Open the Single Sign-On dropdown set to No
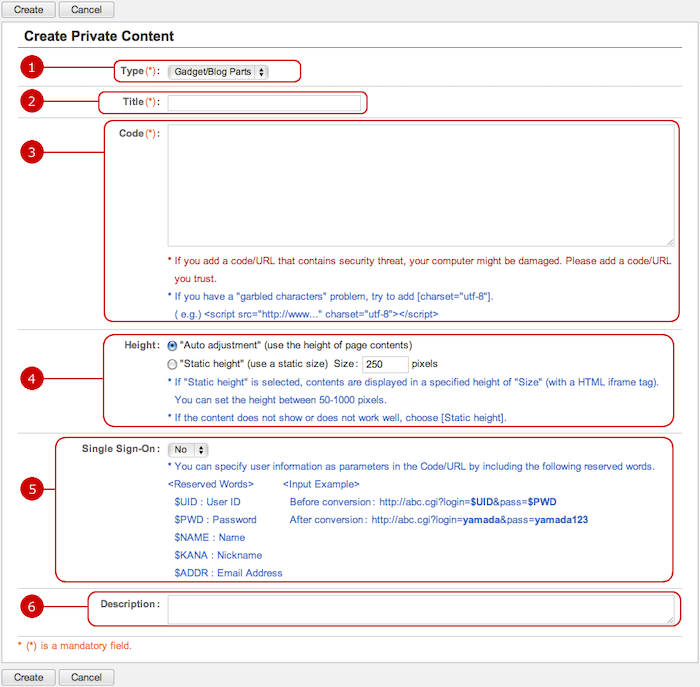Viewport: 700px width, 687px height. coord(188,450)
